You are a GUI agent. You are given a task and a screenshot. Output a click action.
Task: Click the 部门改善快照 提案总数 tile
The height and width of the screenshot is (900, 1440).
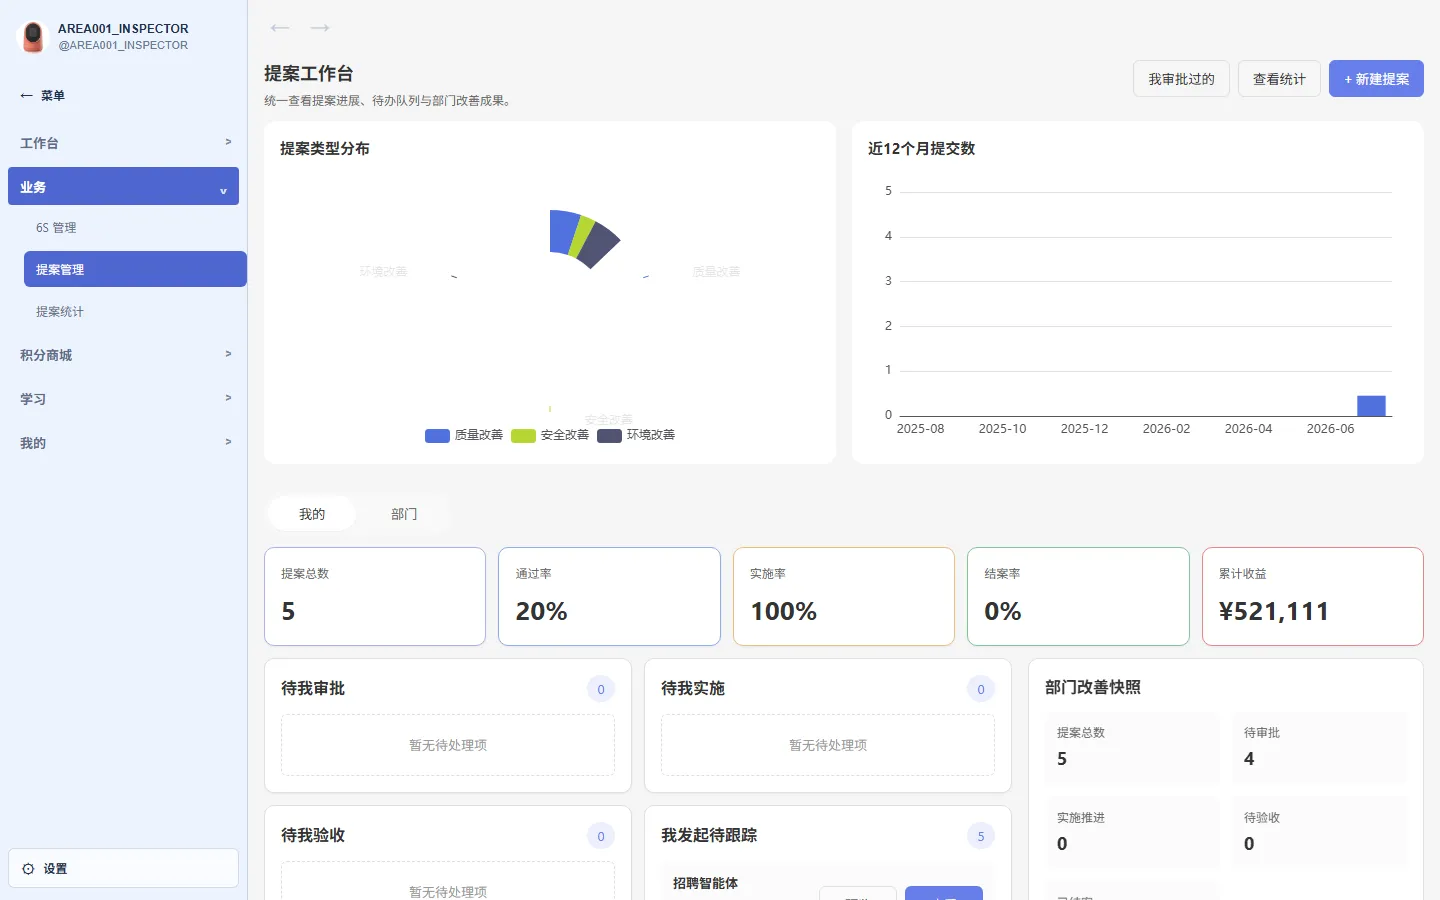1132,747
